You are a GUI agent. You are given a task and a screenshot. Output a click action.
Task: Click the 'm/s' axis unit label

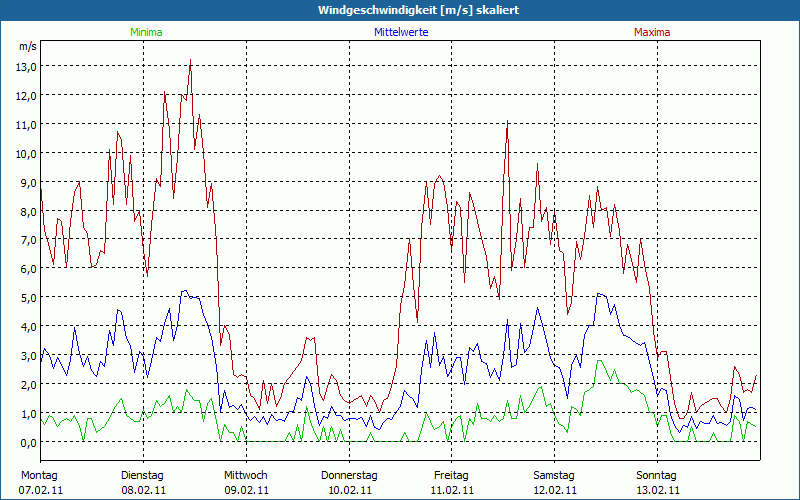pyautogui.click(x=28, y=46)
